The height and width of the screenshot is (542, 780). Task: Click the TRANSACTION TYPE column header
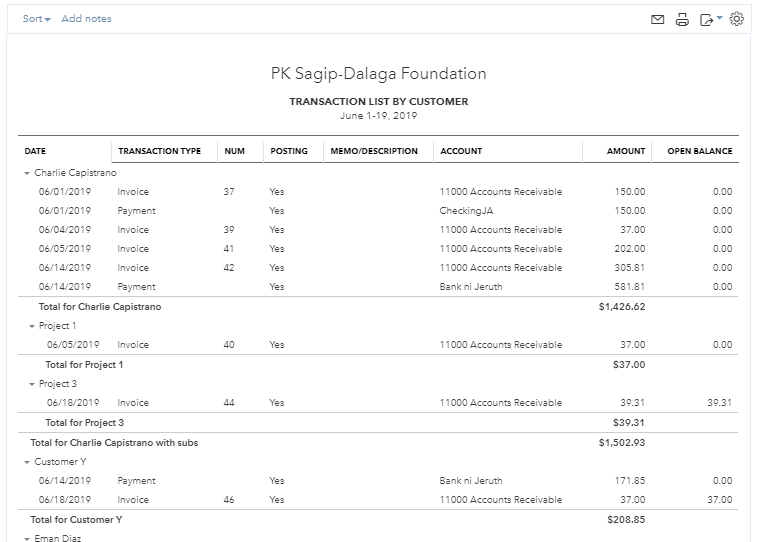click(159, 151)
